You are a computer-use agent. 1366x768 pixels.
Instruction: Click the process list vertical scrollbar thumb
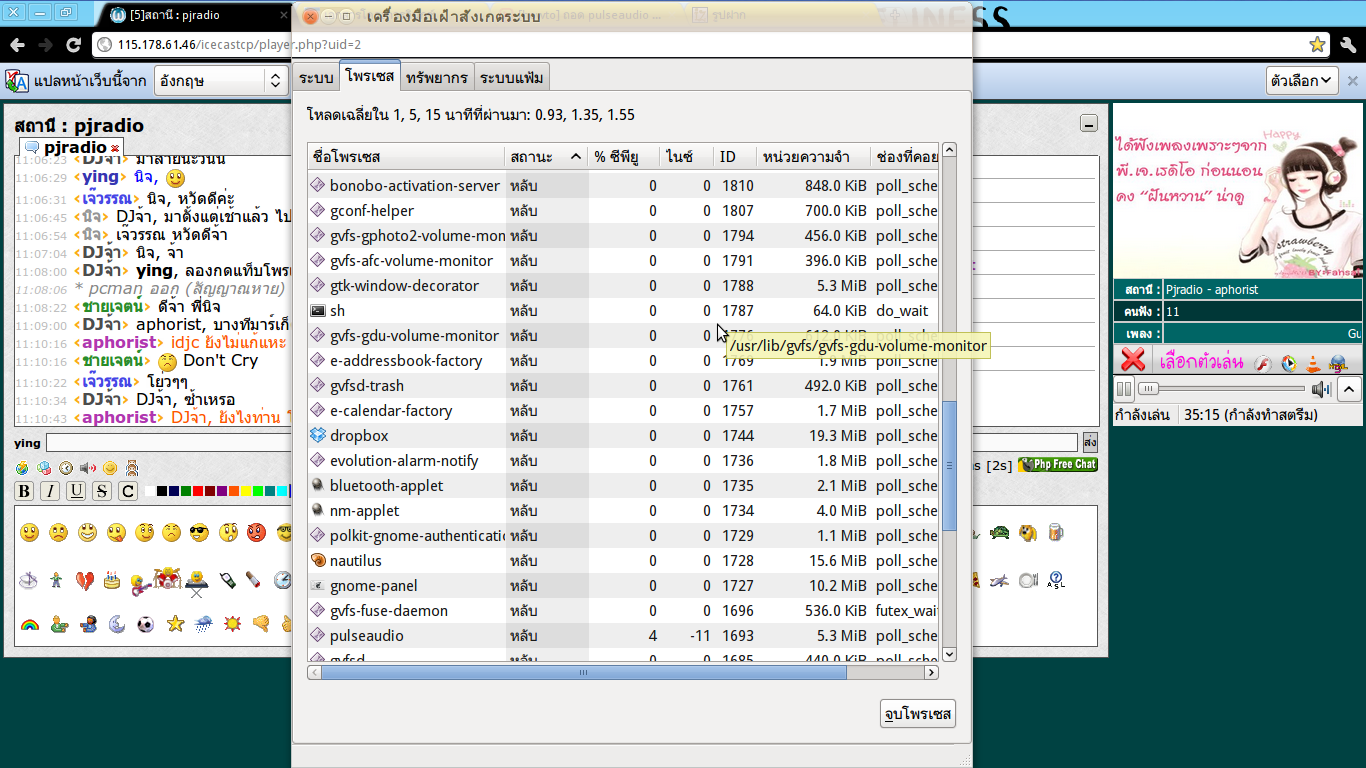click(x=950, y=465)
